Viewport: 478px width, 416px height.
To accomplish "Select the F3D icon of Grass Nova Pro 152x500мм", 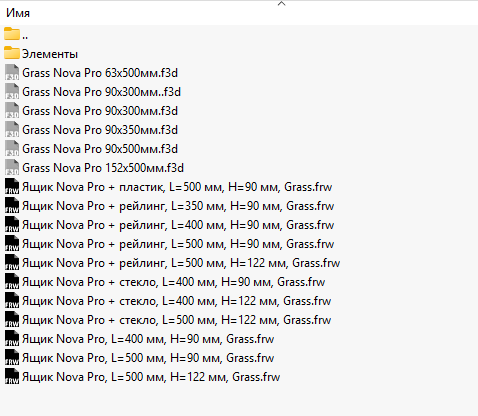I will pos(12,168).
